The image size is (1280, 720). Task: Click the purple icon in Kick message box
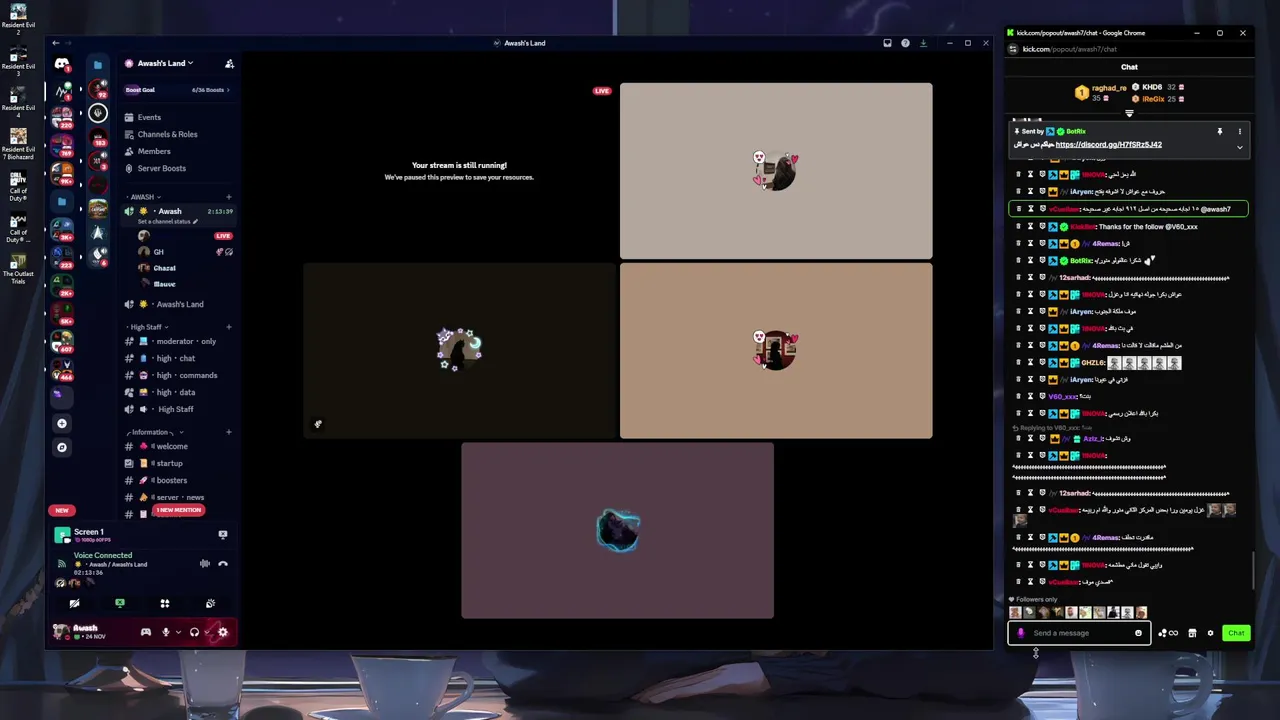(x=1021, y=633)
